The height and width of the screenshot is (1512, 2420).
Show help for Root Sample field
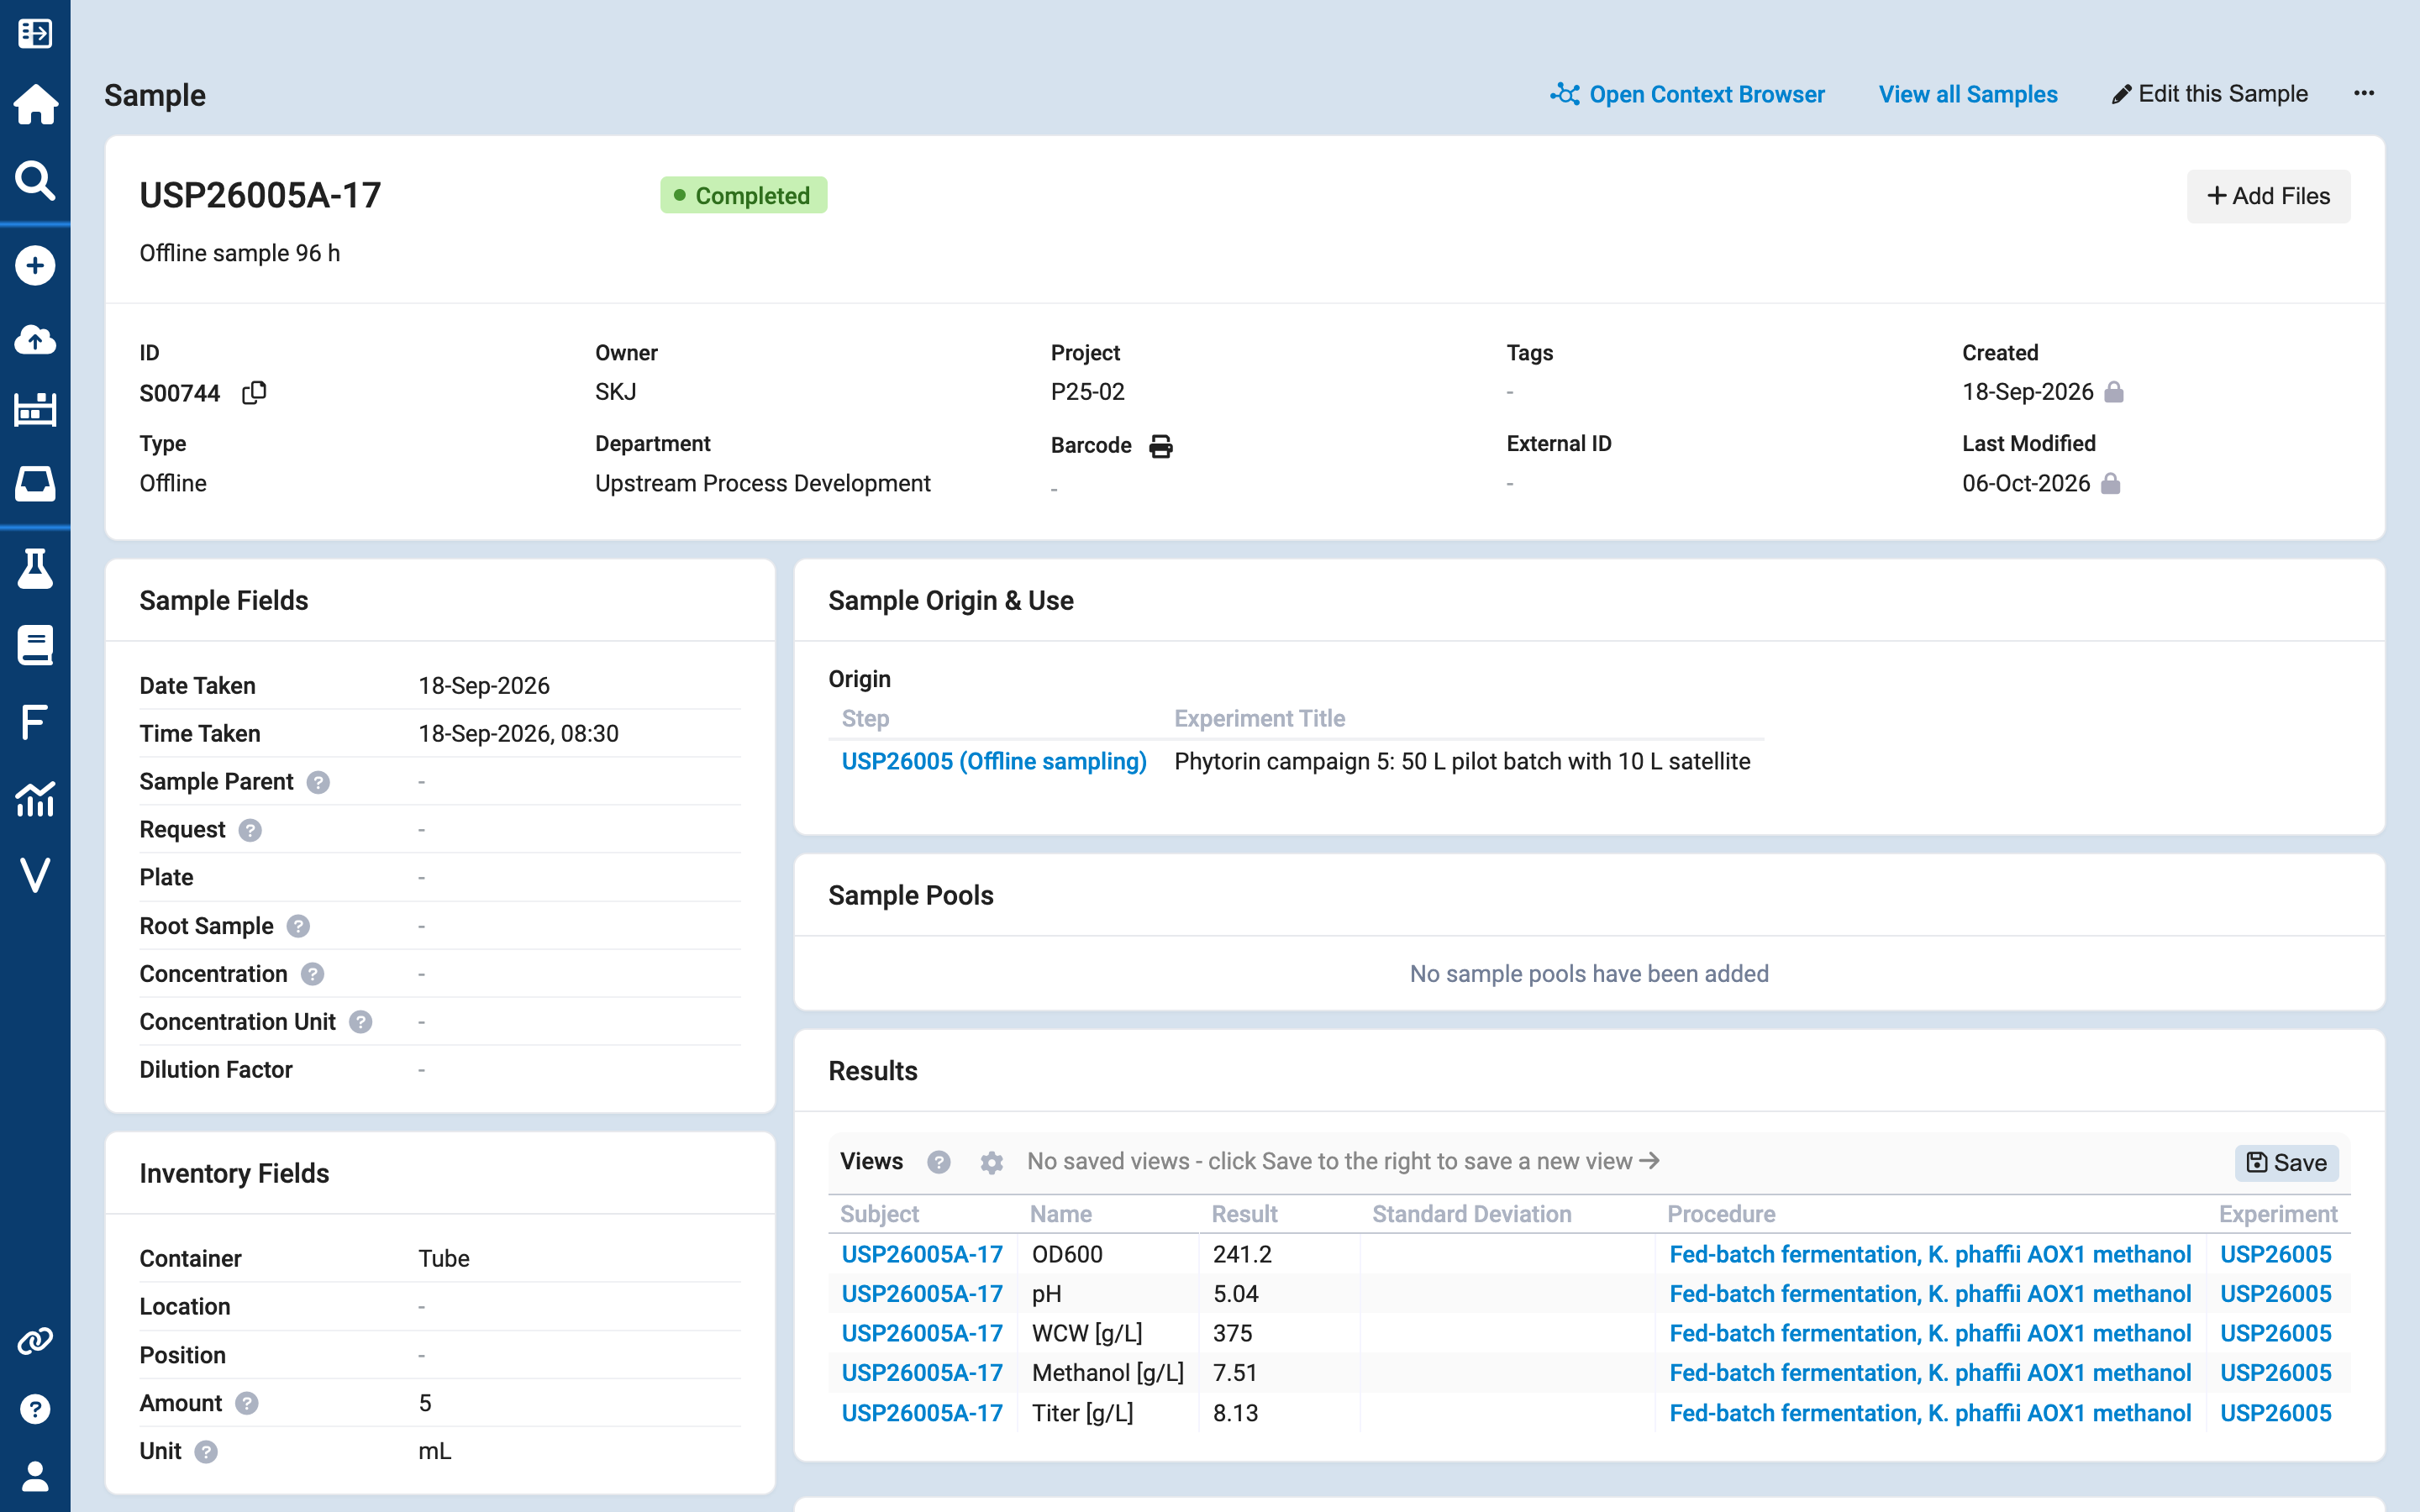pos(298,926)
